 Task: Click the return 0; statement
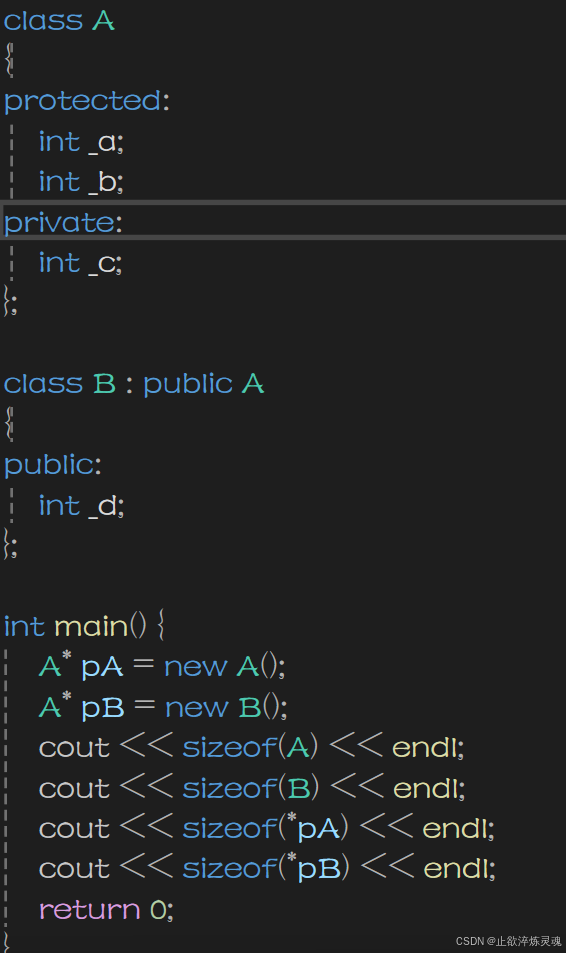[106, 910]
